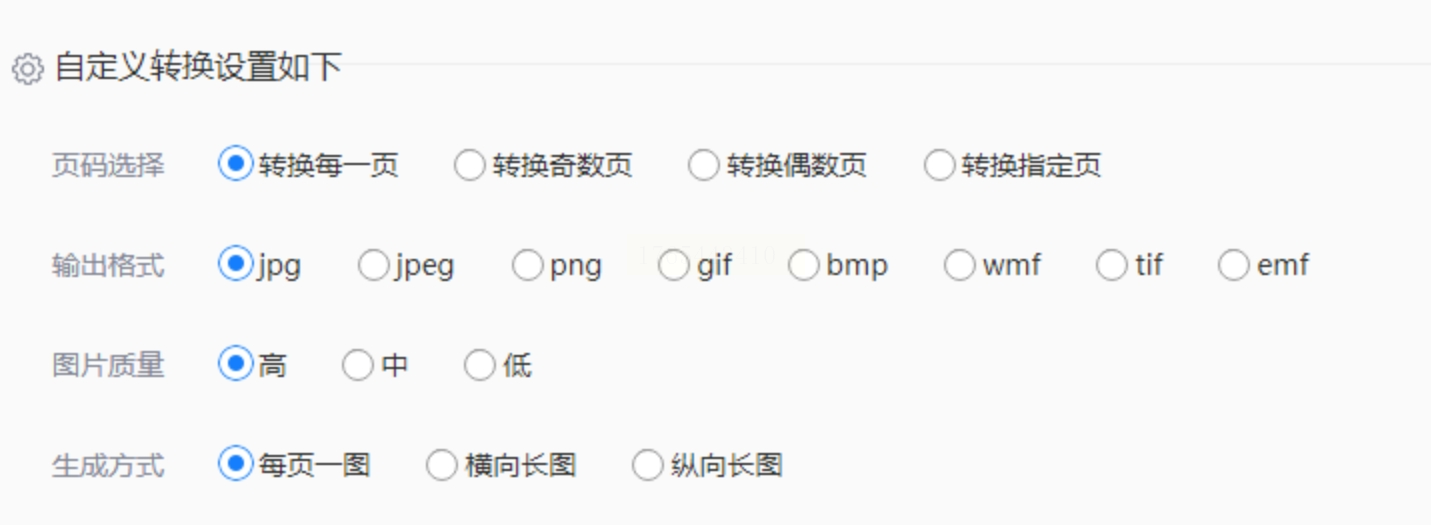Pick tif as output format
The width and height of the screenshot is (1431, 525).
(1112, 265)
